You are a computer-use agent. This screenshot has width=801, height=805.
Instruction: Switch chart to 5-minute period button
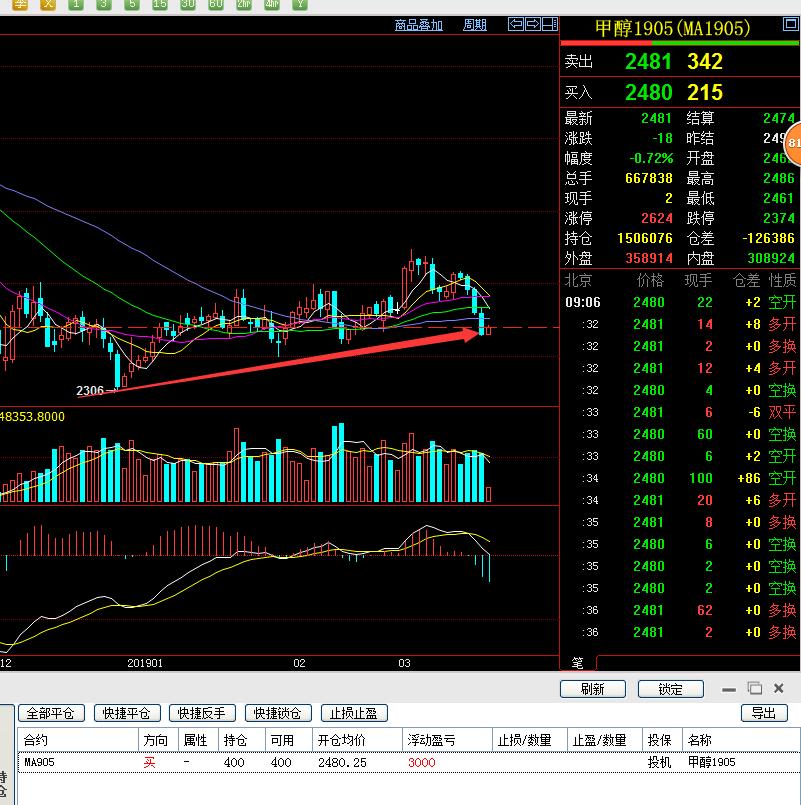pos(132,5)
